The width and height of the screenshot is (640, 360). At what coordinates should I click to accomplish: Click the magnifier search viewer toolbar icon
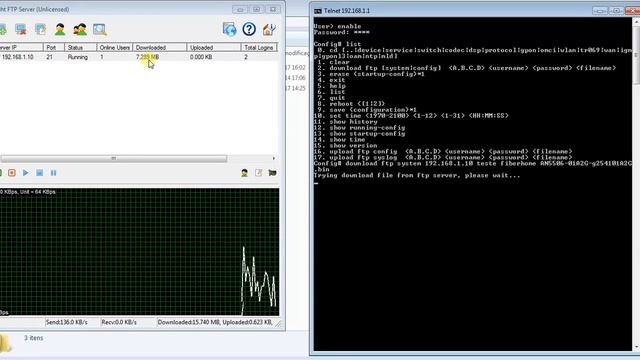point(100,29)
